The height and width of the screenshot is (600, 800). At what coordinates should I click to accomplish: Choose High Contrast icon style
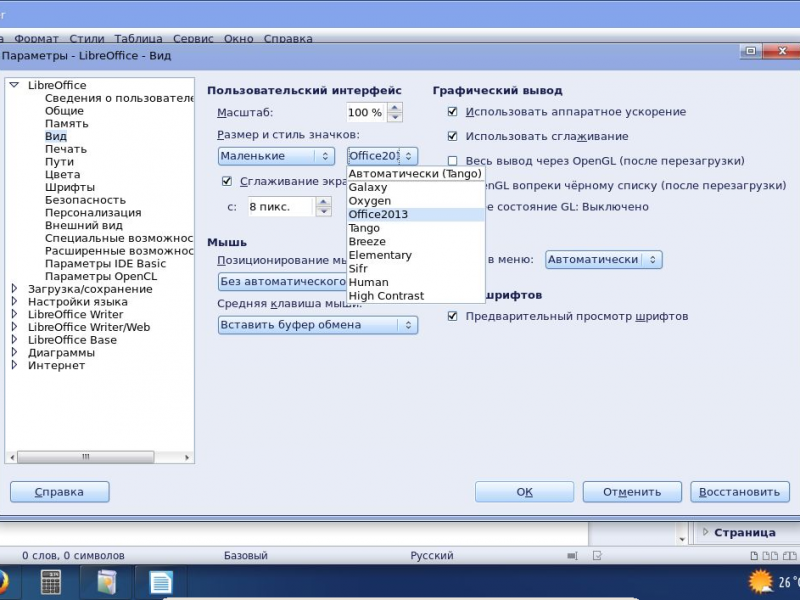tap(415, 296)
